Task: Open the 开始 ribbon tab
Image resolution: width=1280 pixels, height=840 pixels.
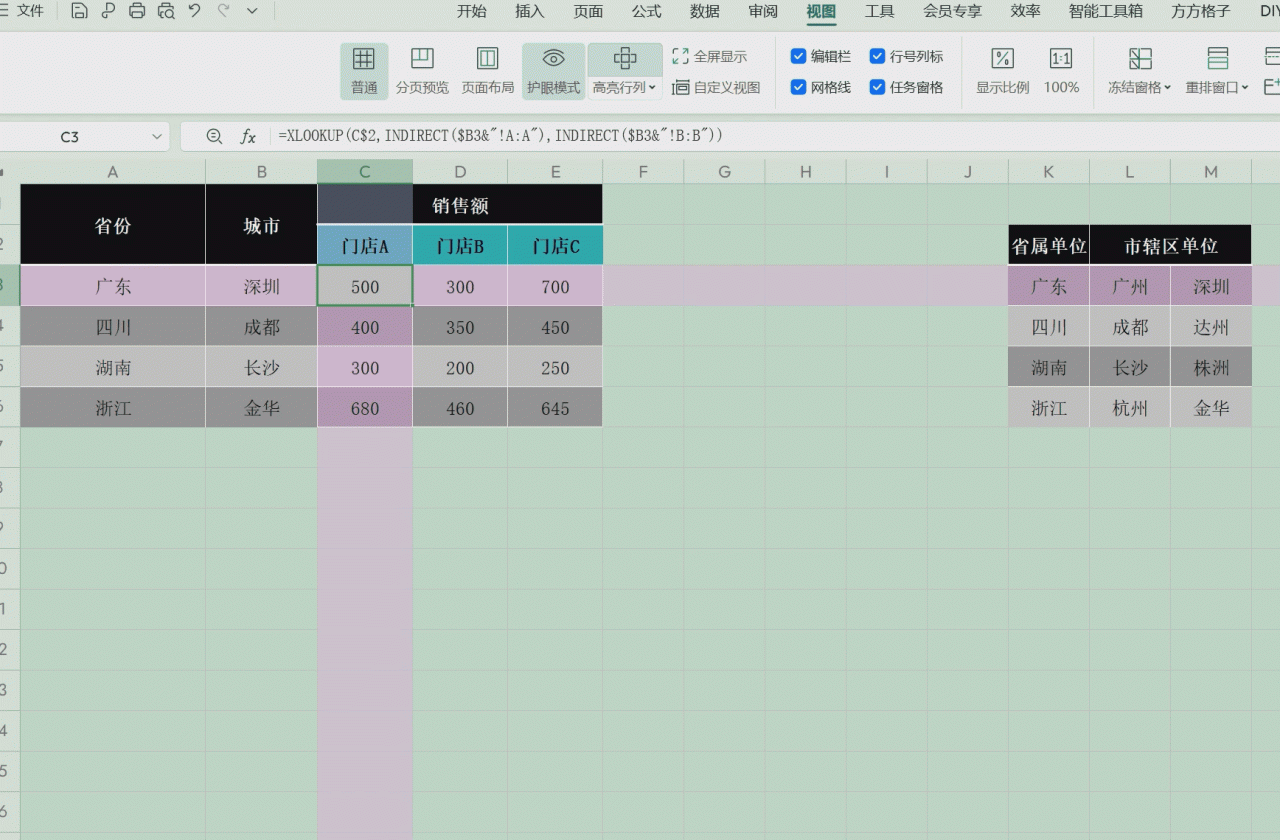Action: coord(472,11)
